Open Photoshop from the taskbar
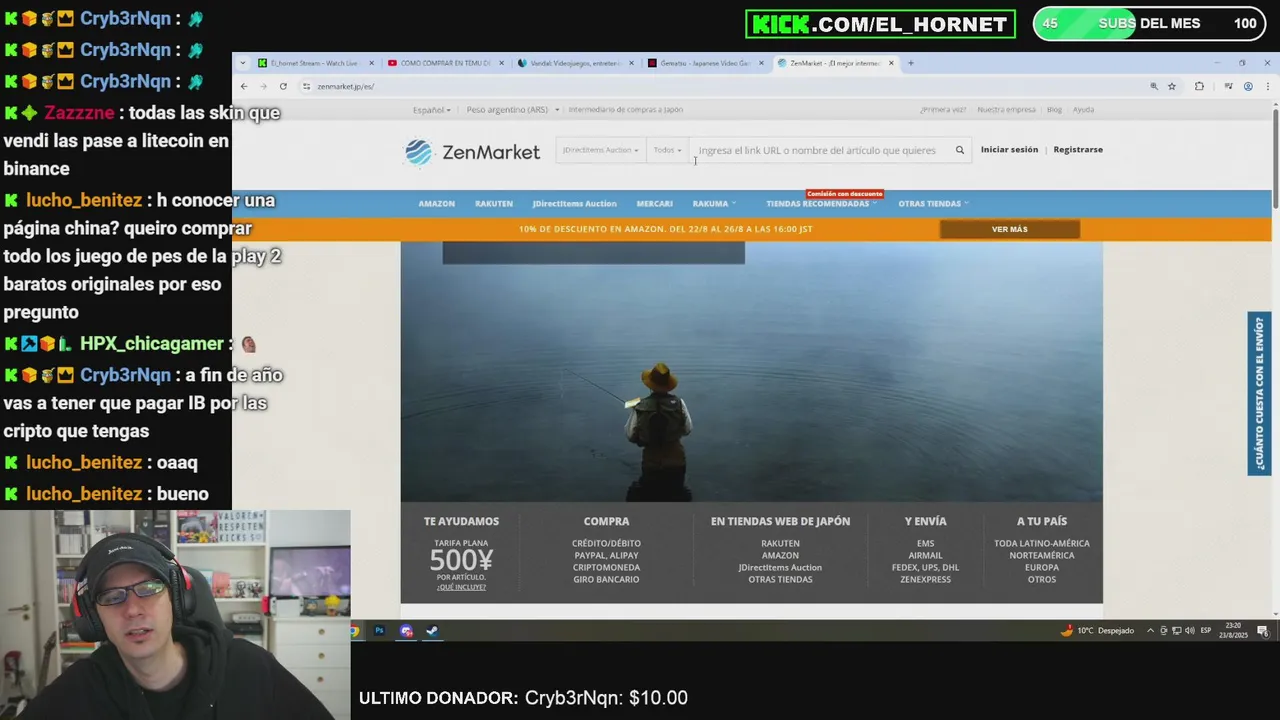The width and height of the screenshot is (1280, 720). coord(379,631)
